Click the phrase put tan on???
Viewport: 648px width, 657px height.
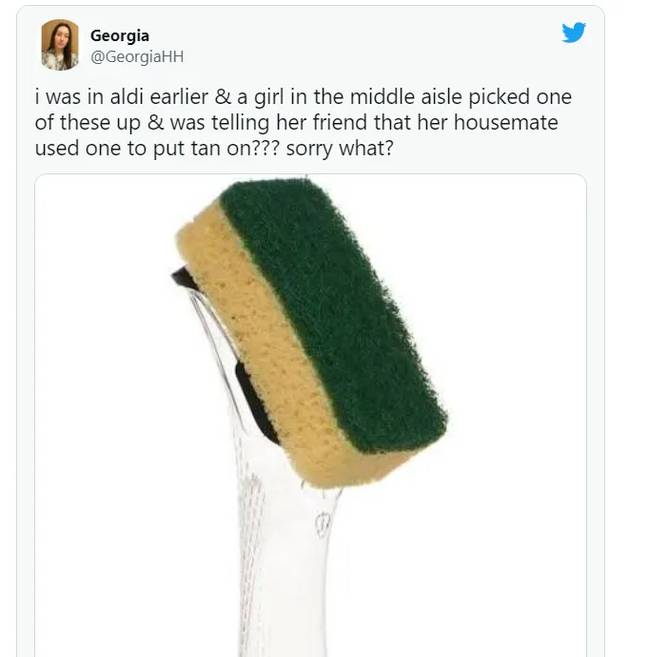[x=216, y=149]
